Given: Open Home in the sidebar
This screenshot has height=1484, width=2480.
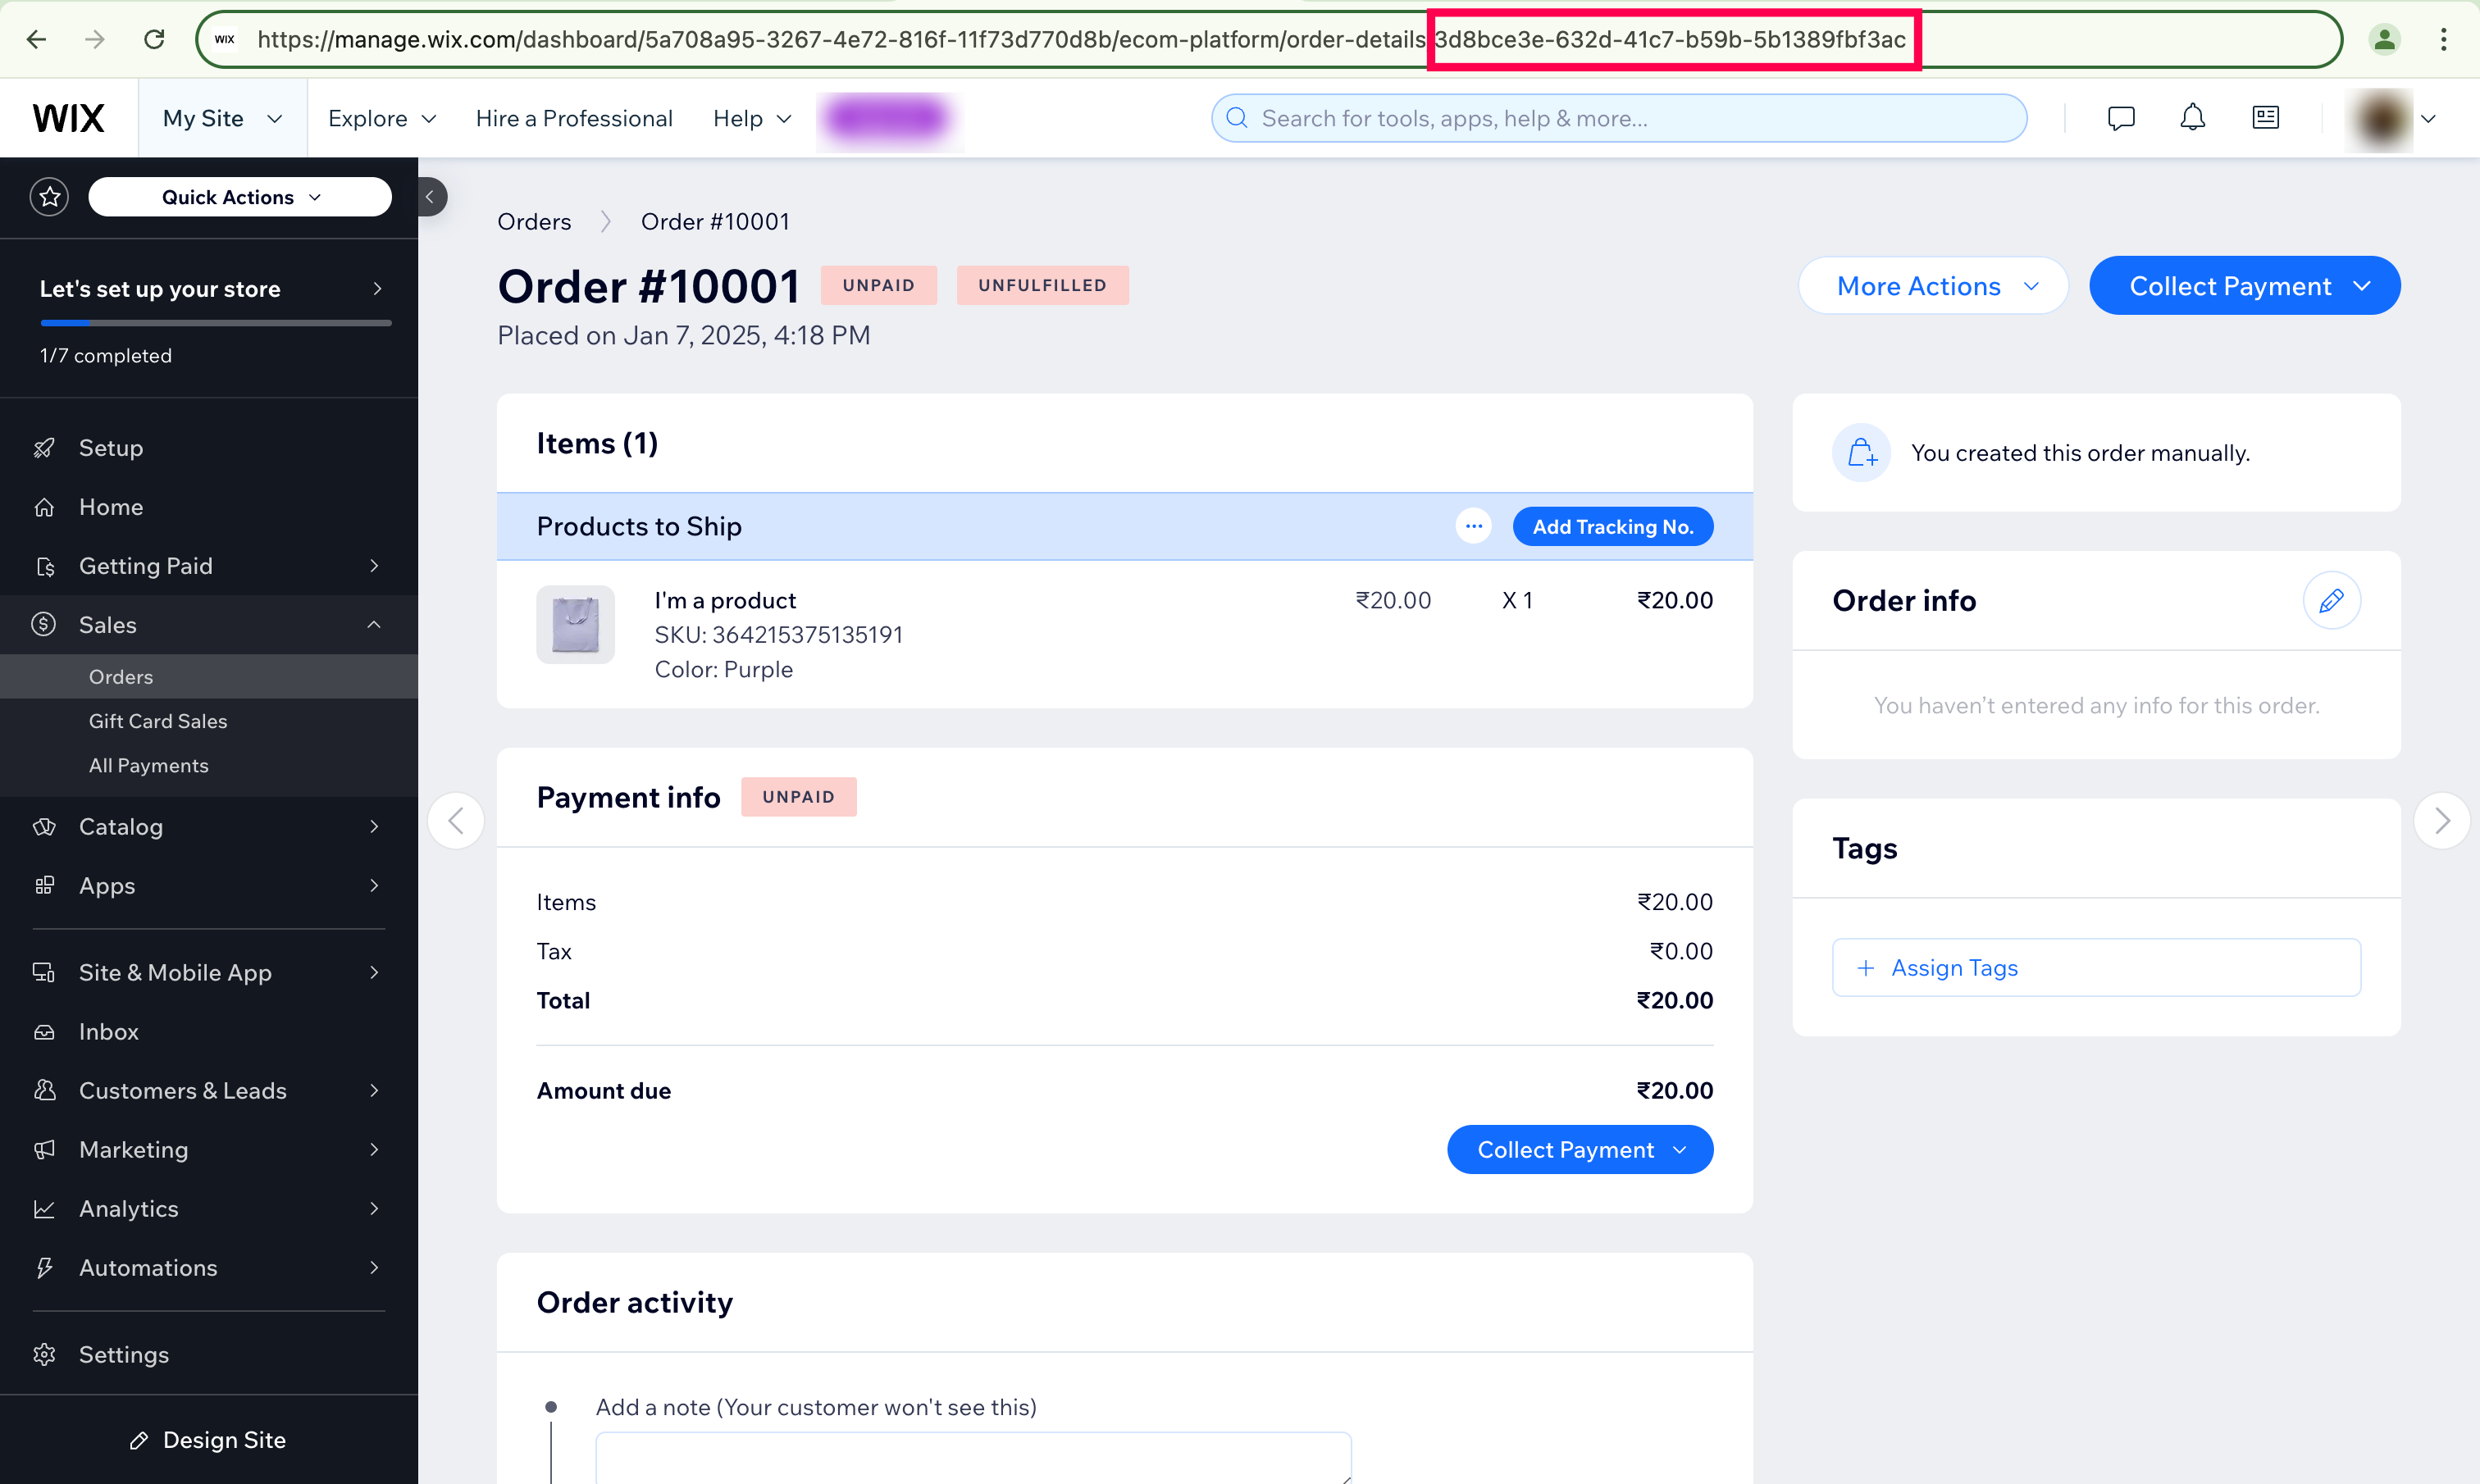Looking at the screenshot, I should 209,507.
